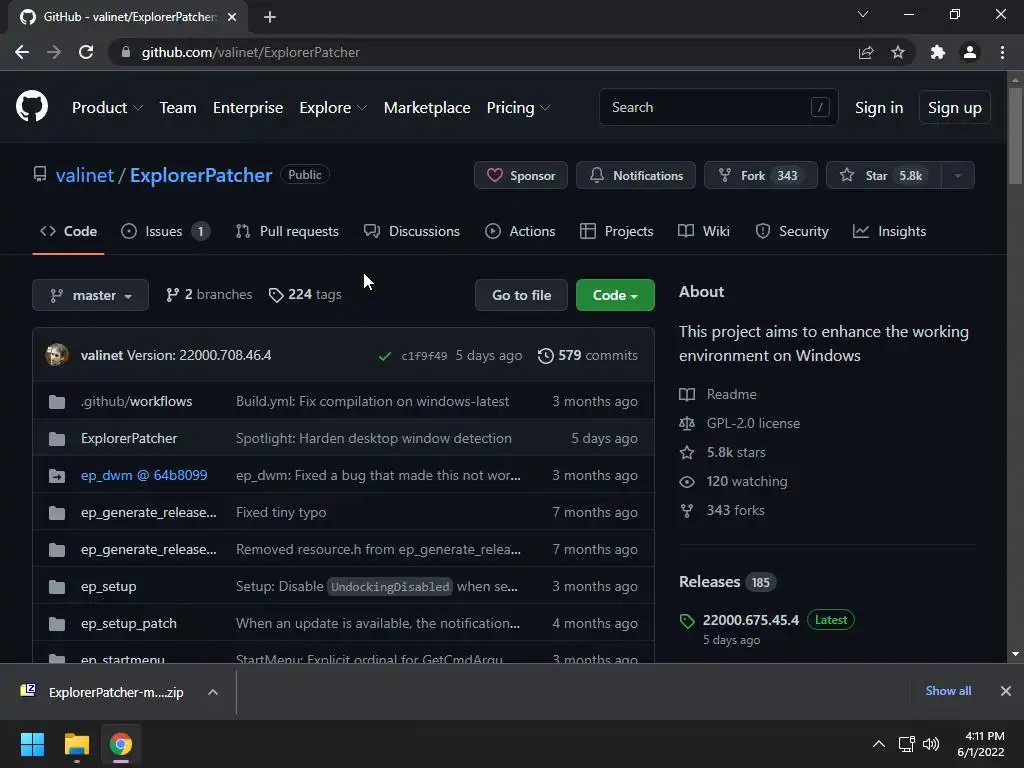Image resolution: width=1024 pixels, height=768 pixels.
Task: Open the Actions tab
Action: pos(520,231)
